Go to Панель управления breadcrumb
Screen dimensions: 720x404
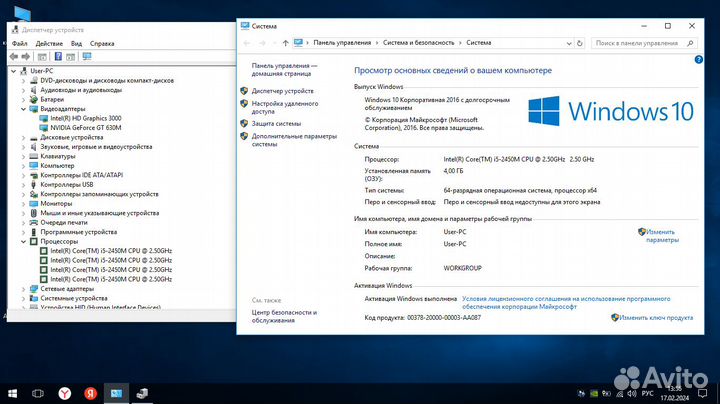point(342,43)
